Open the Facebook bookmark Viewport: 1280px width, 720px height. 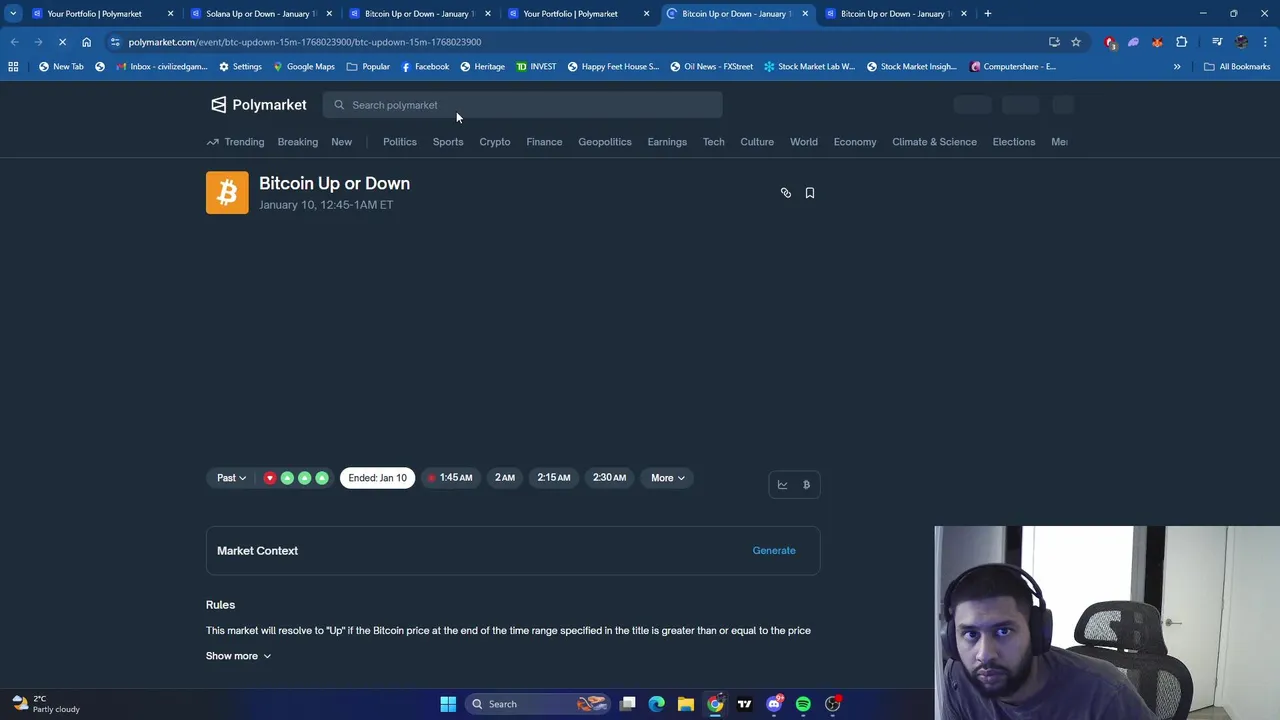pos(425,67)
